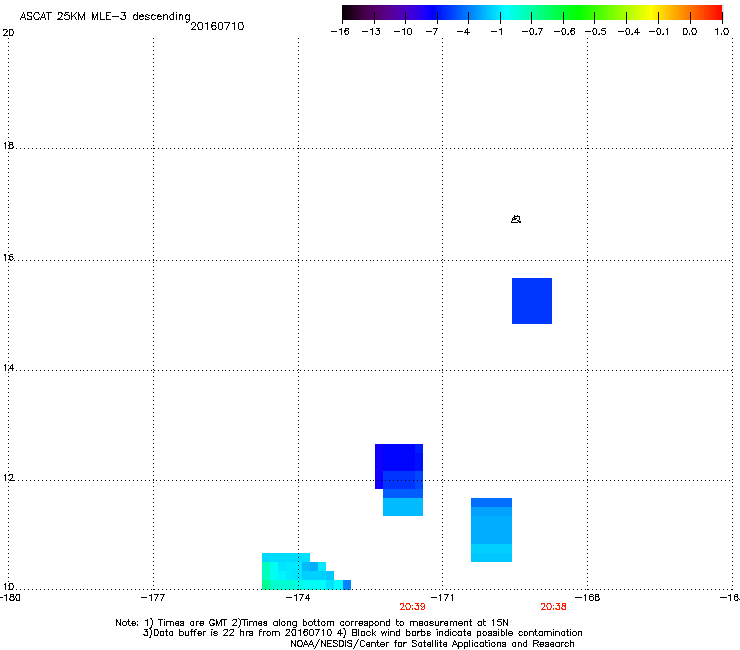Click the latitude axis label 16

click(x=8, y=257)
